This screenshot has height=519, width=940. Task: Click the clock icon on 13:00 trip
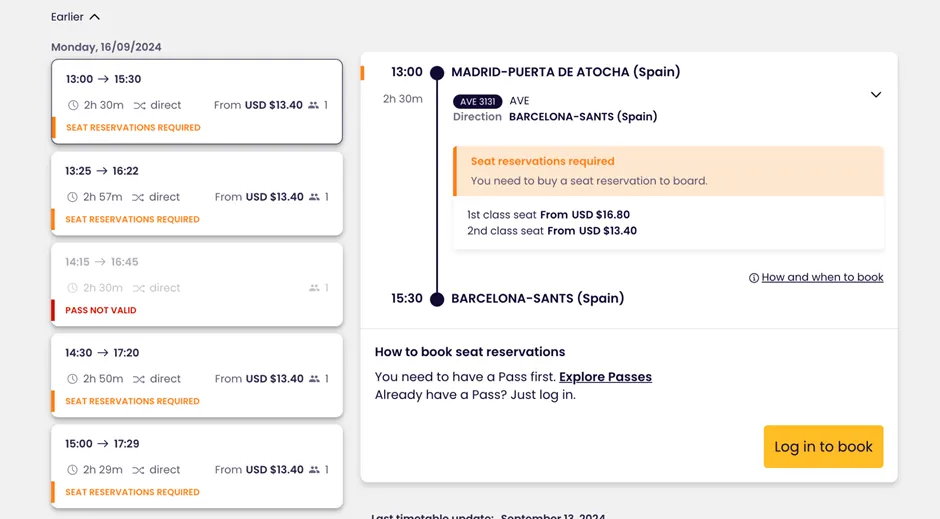point(73,105)
